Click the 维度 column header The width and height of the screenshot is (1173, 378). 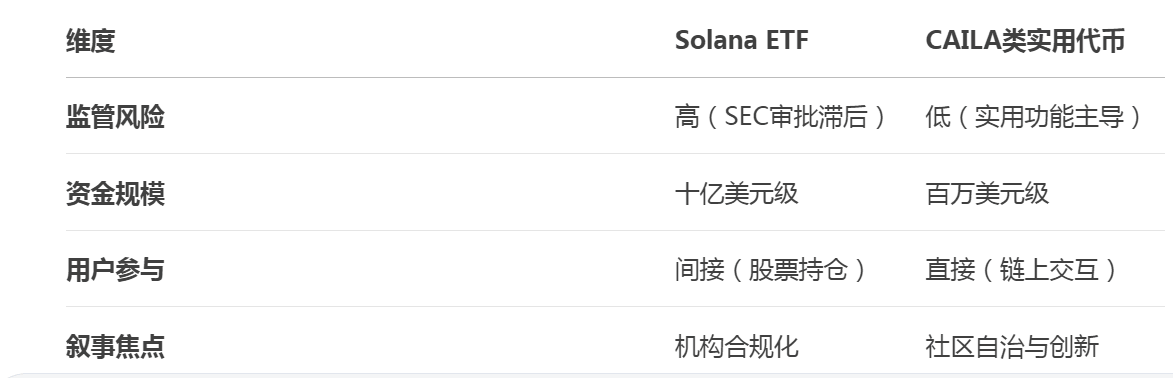91,40
